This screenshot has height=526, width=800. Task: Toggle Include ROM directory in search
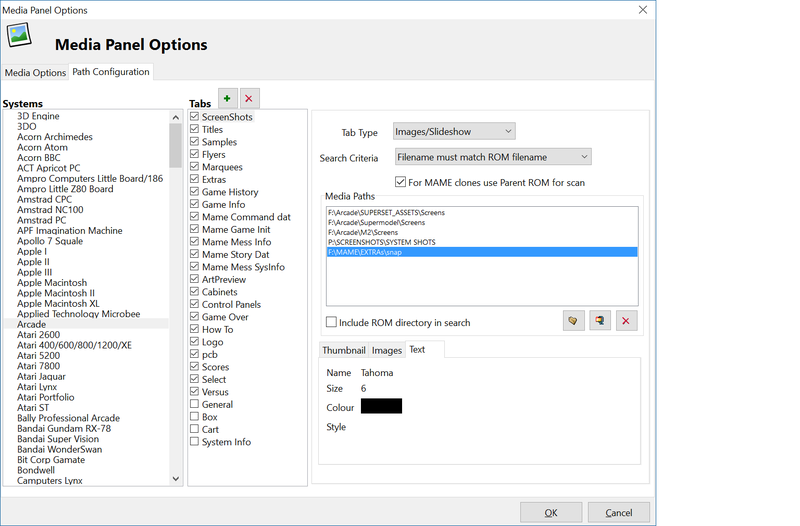tap(332, 323)
